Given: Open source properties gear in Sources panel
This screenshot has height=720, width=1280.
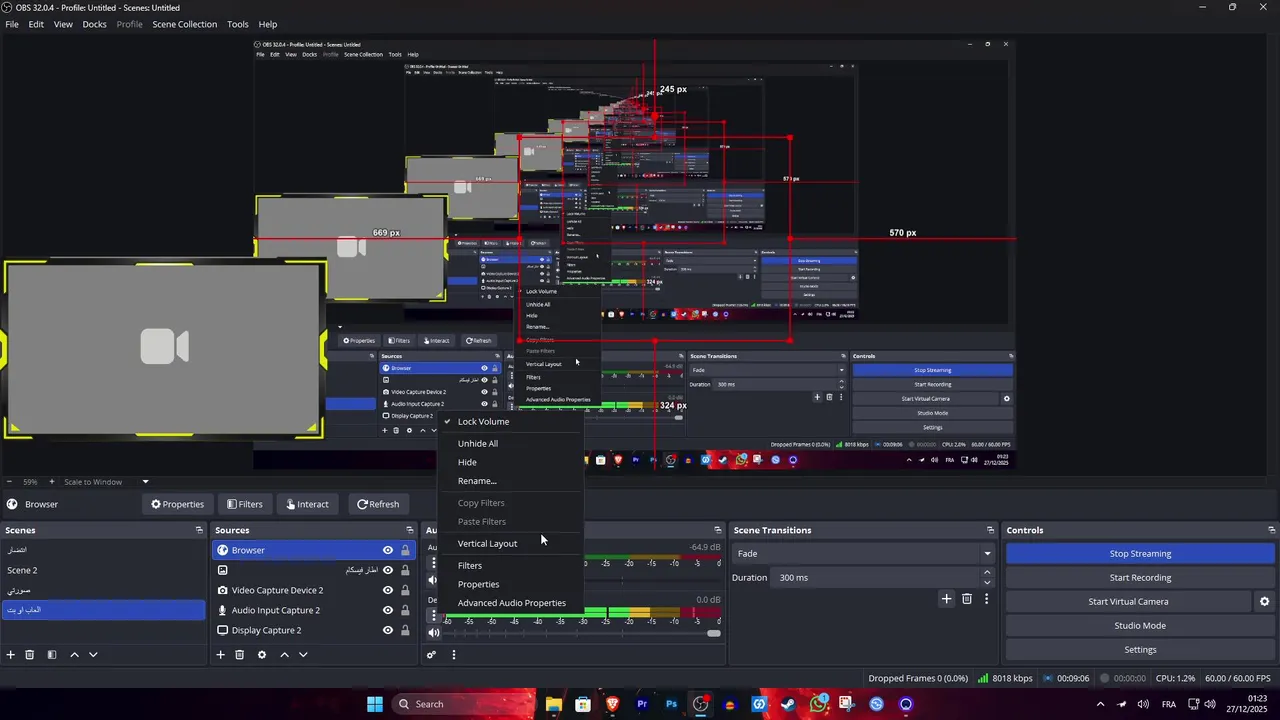Looking at the screenshot, I should tap(262, 655).
